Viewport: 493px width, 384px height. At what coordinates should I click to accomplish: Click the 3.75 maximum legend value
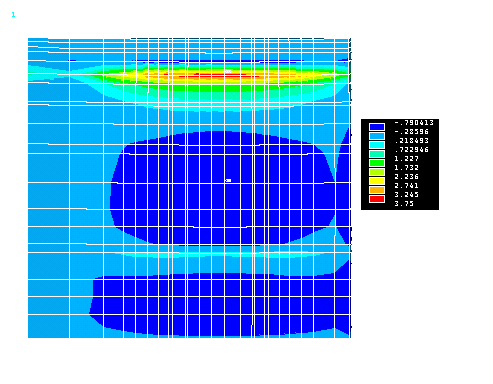(404, 203)
